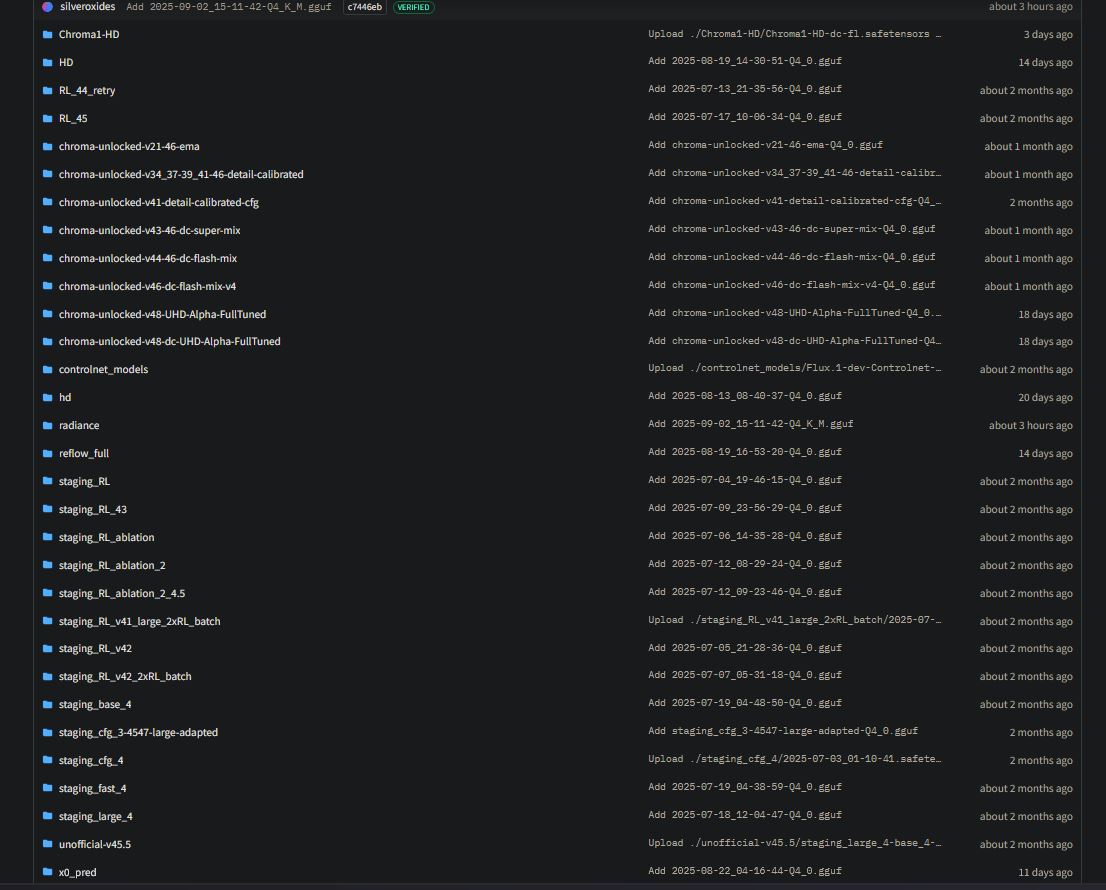Viewport: 1106px width, 890px height.
Task: Open commit Add 2025-08-19_16-53-20-Q4_0.gguf
Action: click(x=745, y=452)
